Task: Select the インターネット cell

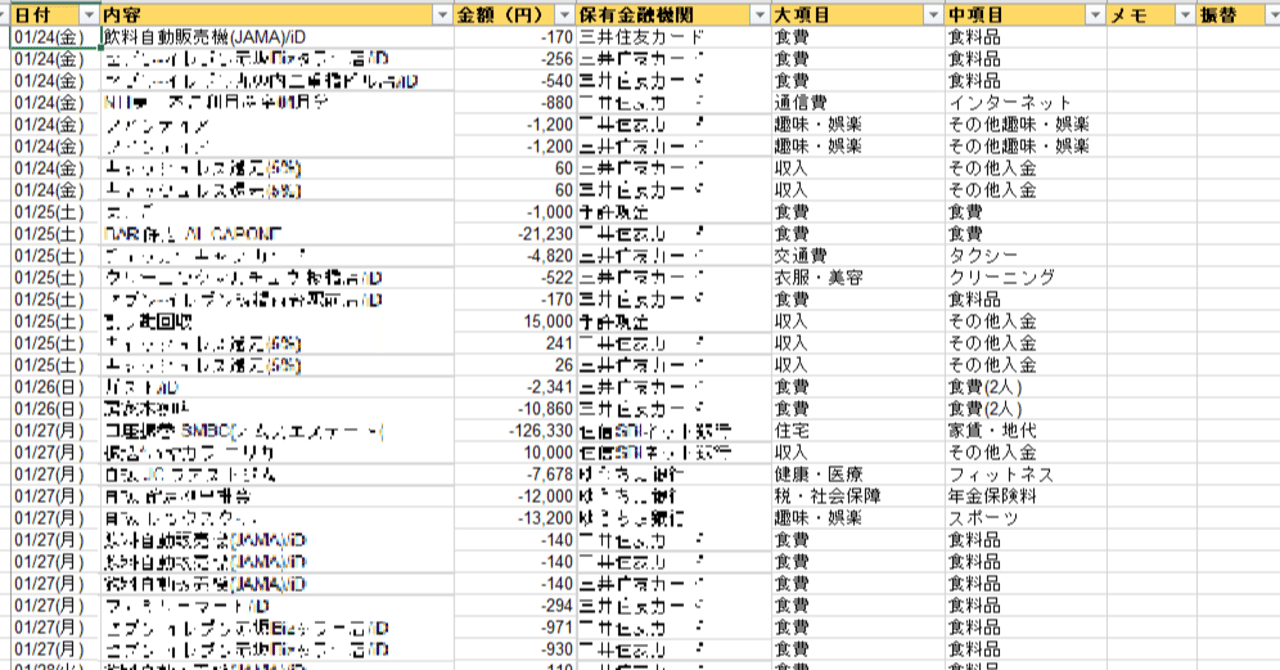Action: pyautogui.click(x=1026, y=103)
